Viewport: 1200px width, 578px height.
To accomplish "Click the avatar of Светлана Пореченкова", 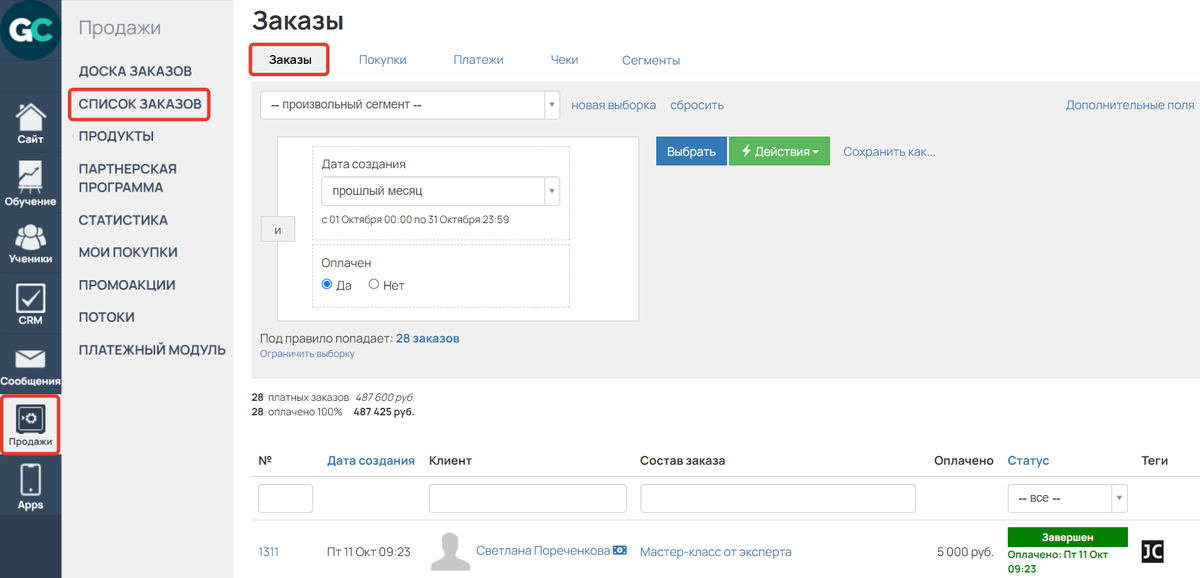I will (x=450, y=551).
